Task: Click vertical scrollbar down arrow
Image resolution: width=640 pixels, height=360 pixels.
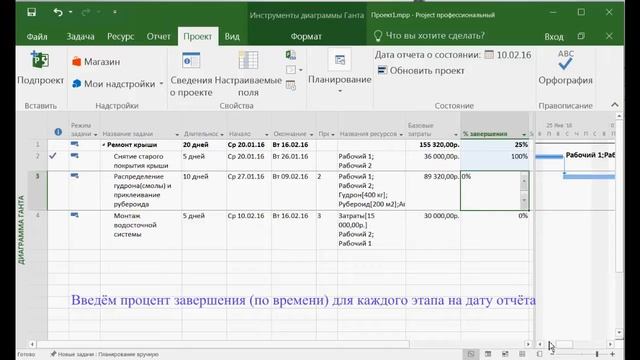Action: point(619,333)
